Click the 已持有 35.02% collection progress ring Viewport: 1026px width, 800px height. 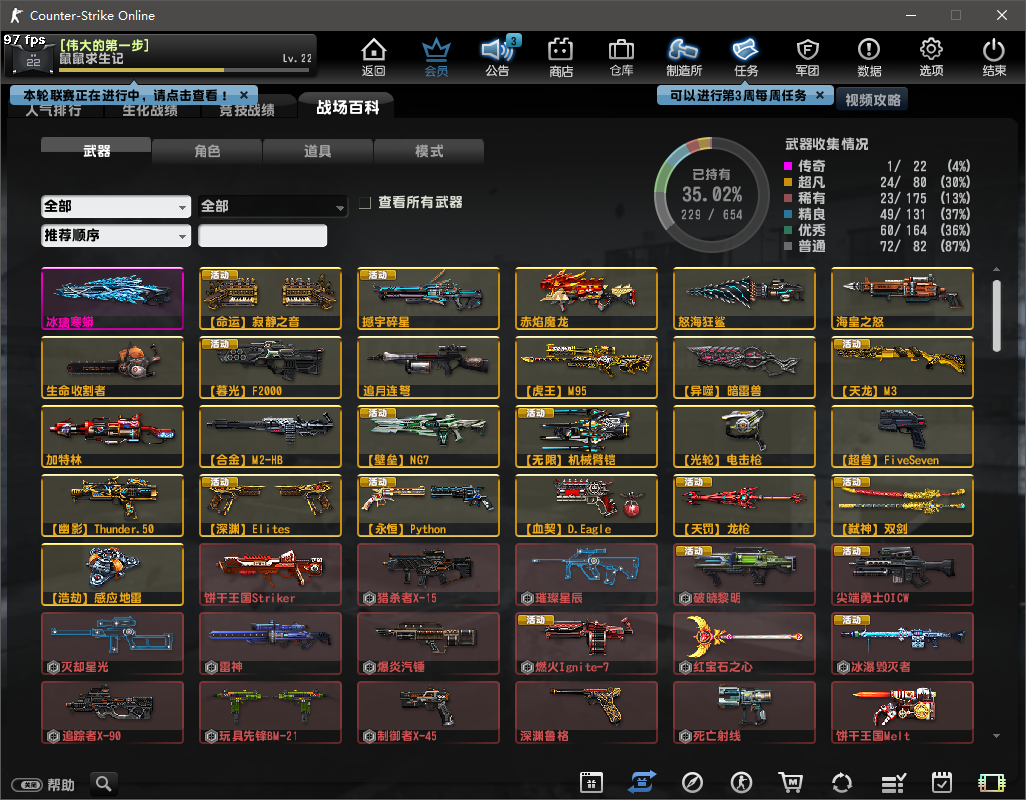712,194
